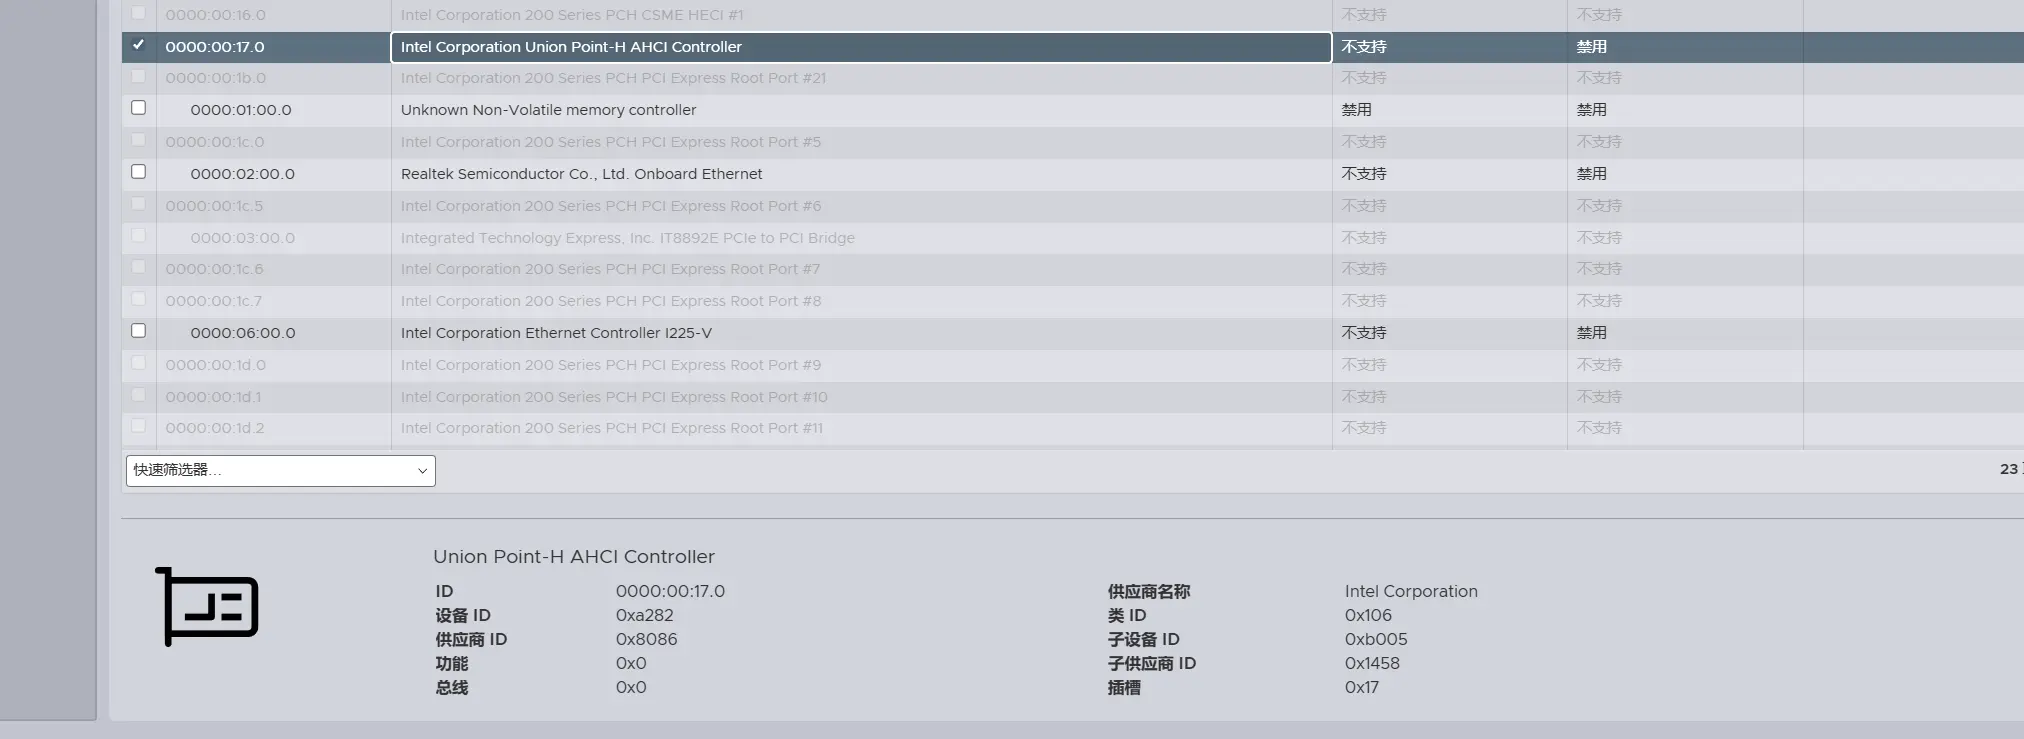This screenshot has width=2024, height=739.
Task: Select the Realtek Onboard Ethernet row
Action: (581, 174)
